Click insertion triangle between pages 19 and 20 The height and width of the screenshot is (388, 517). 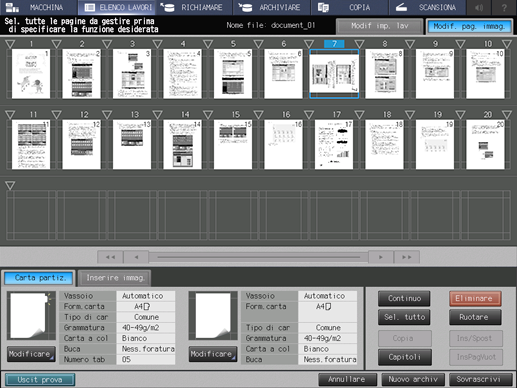460,115
